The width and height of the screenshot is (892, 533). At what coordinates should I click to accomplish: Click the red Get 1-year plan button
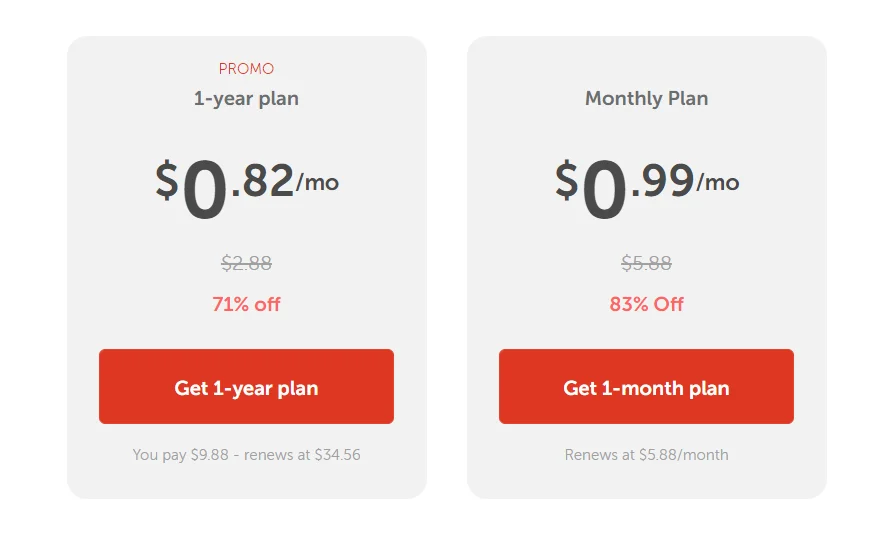(246, 387)
